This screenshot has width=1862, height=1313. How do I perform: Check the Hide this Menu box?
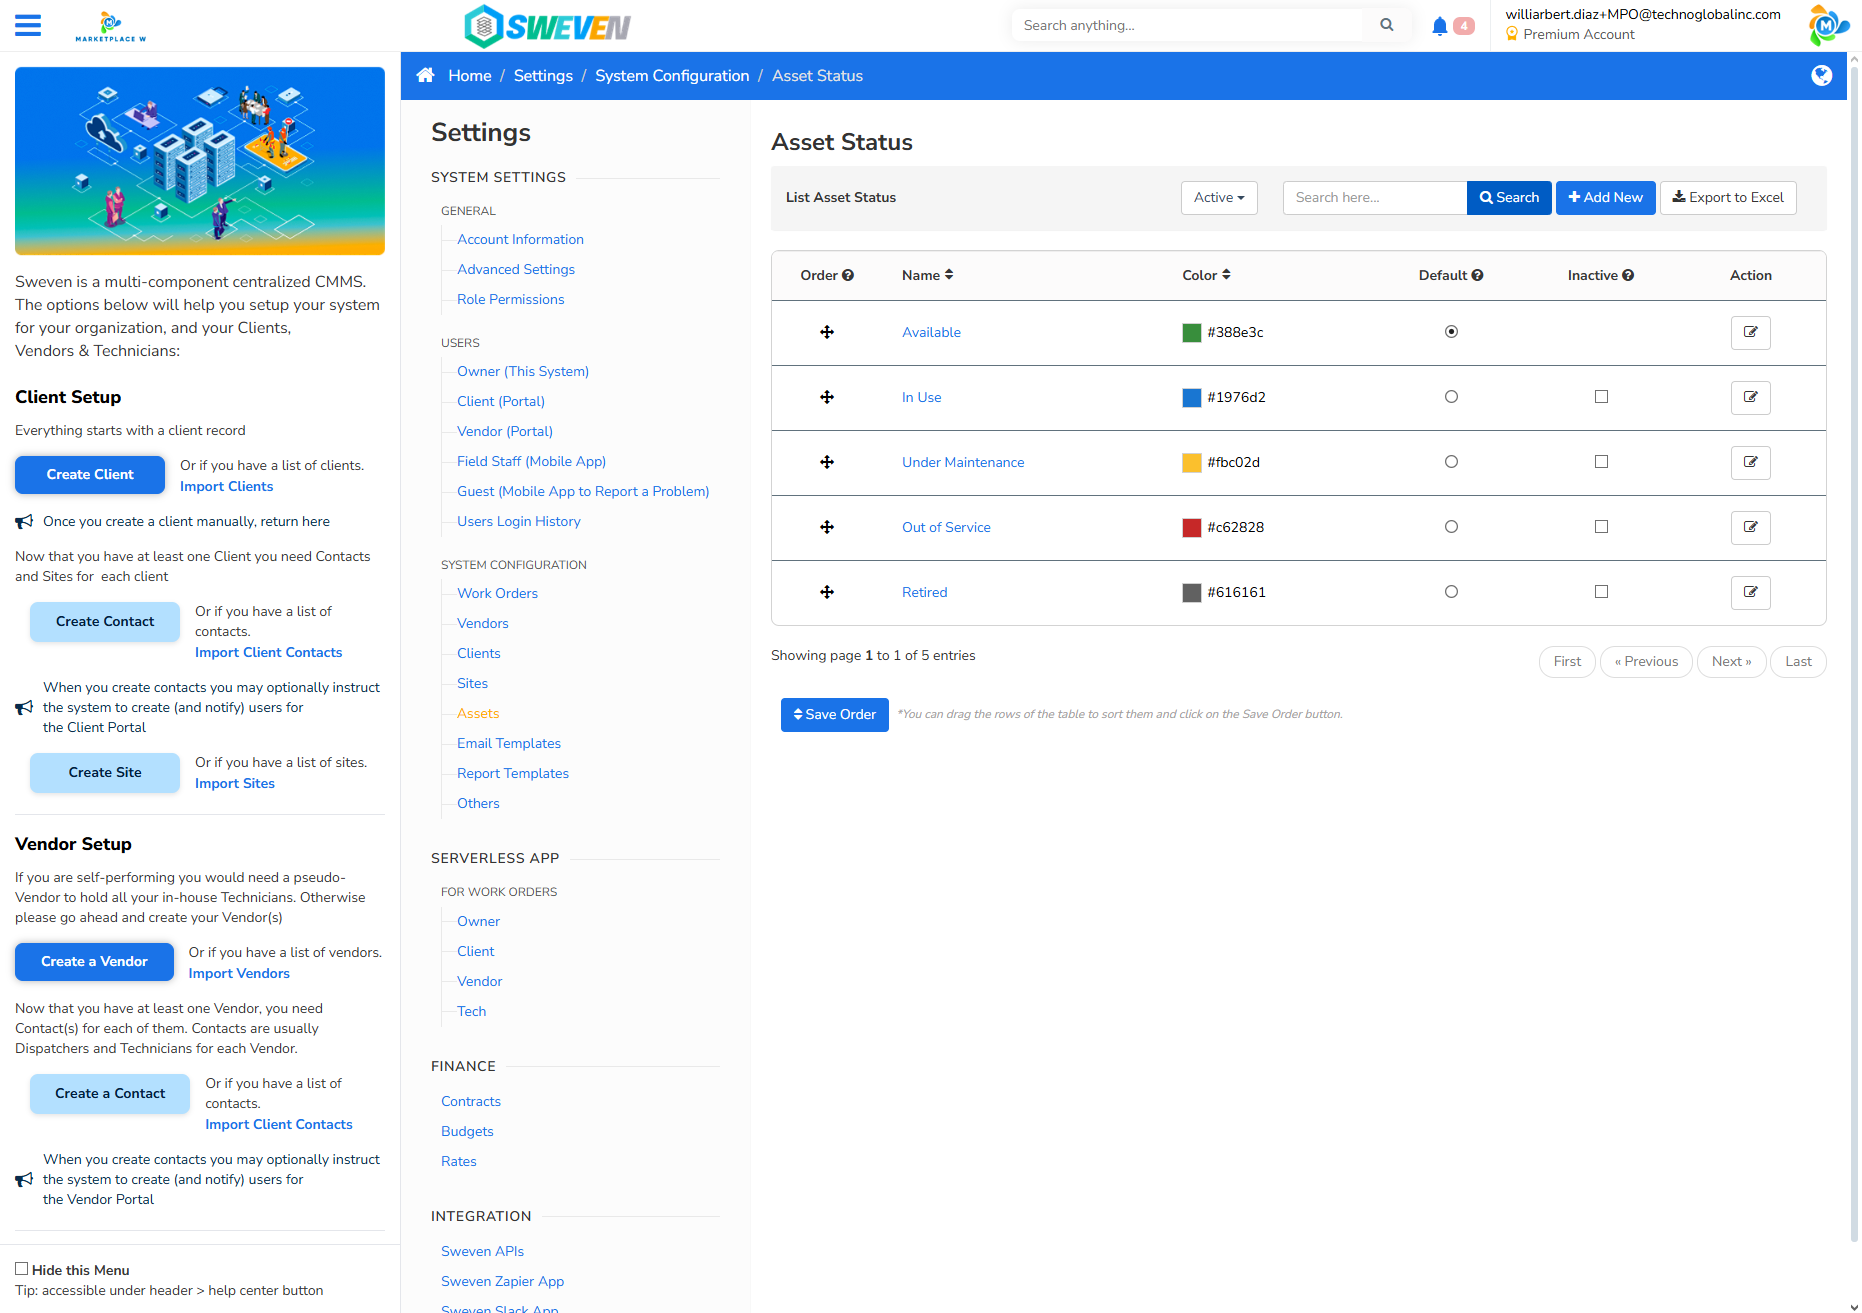(21, 1269)
